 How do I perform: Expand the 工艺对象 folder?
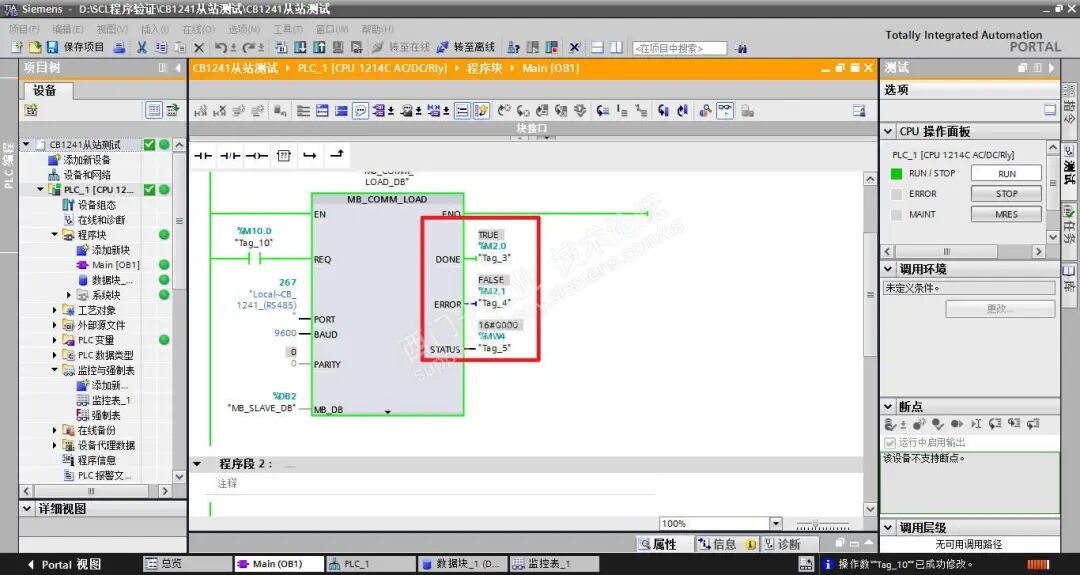point(55,310)
